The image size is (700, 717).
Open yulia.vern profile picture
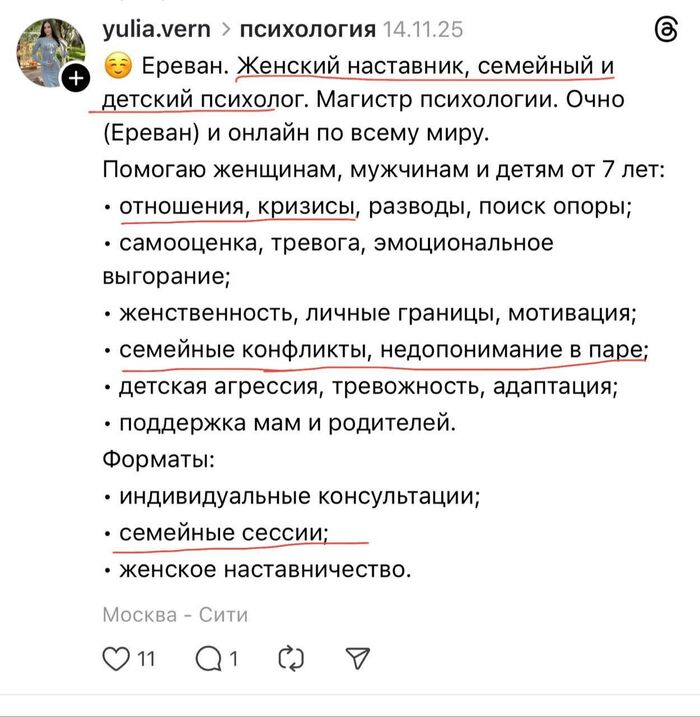[50, 49]
